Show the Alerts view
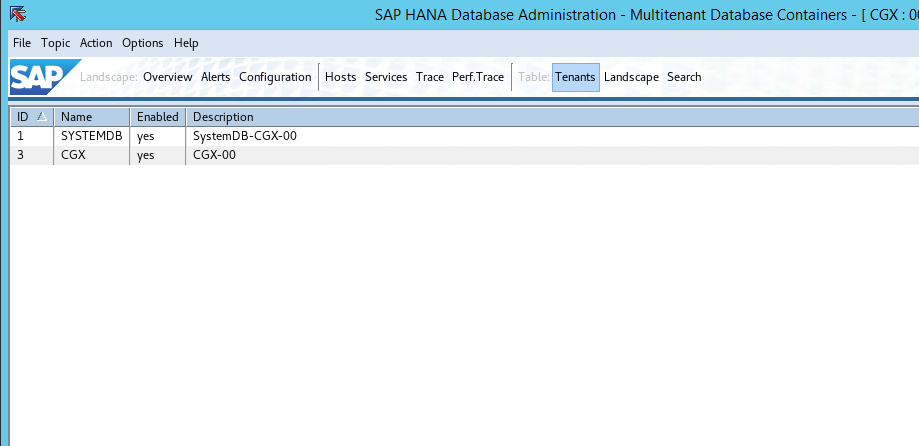 click(216, 77)
